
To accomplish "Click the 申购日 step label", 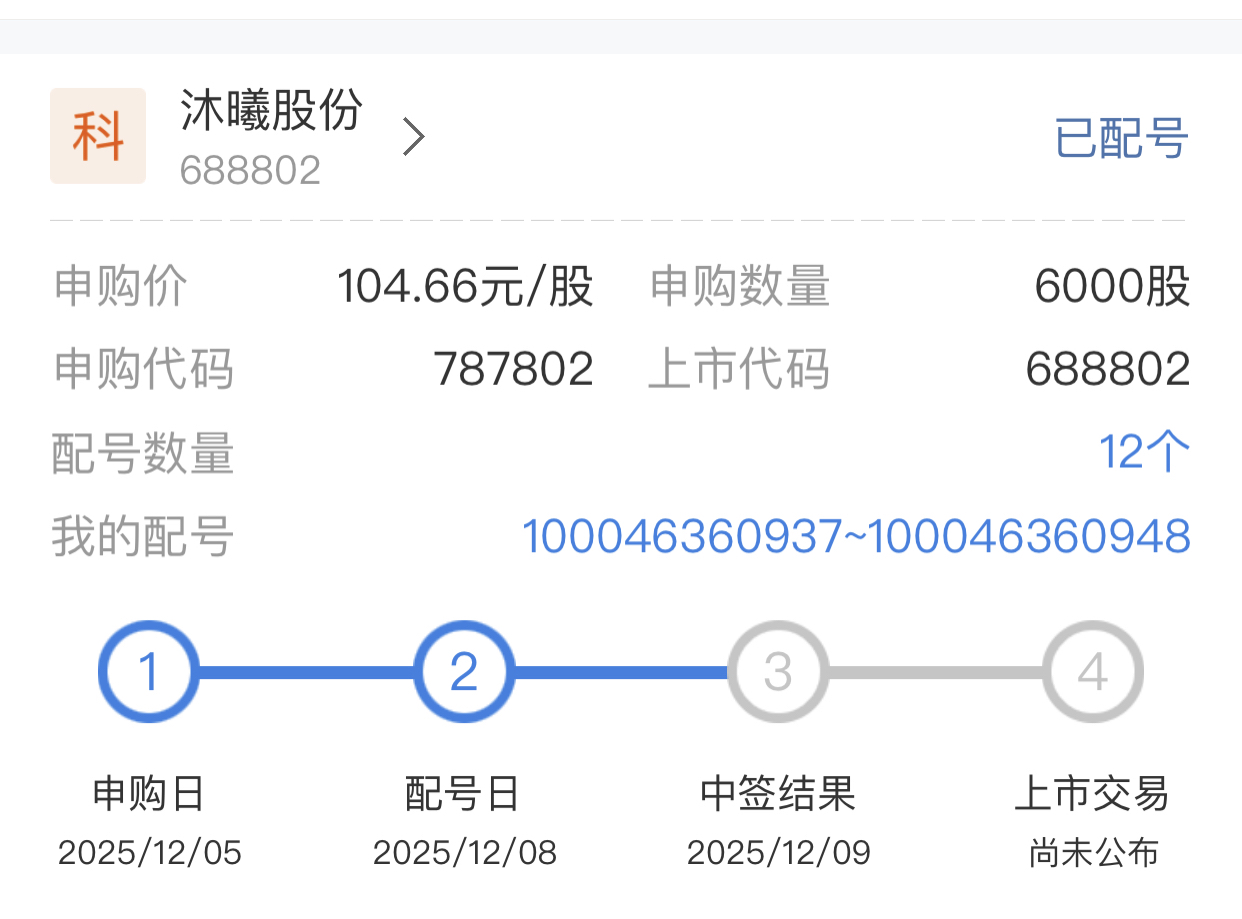I will pos(149,795).
